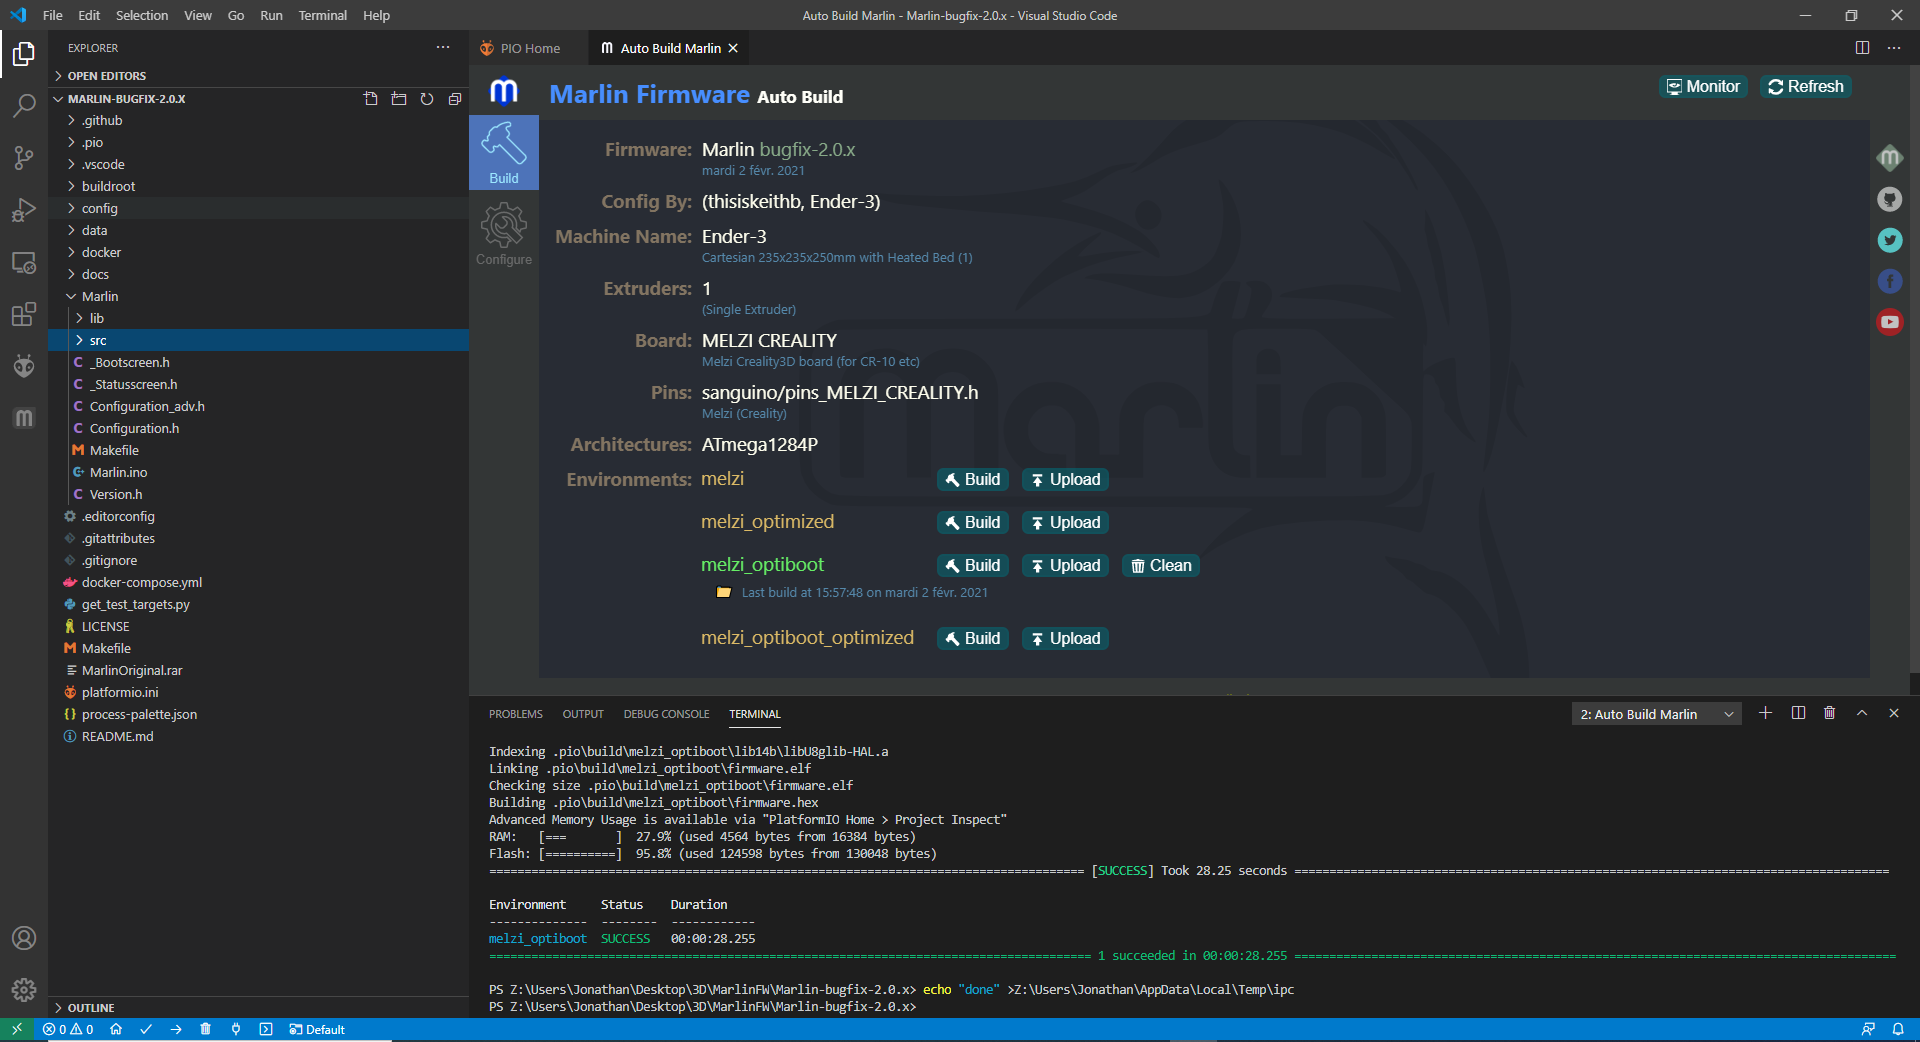
Task: Switch to the DEBUG CONSOLE panel tab
Action: 666,714
